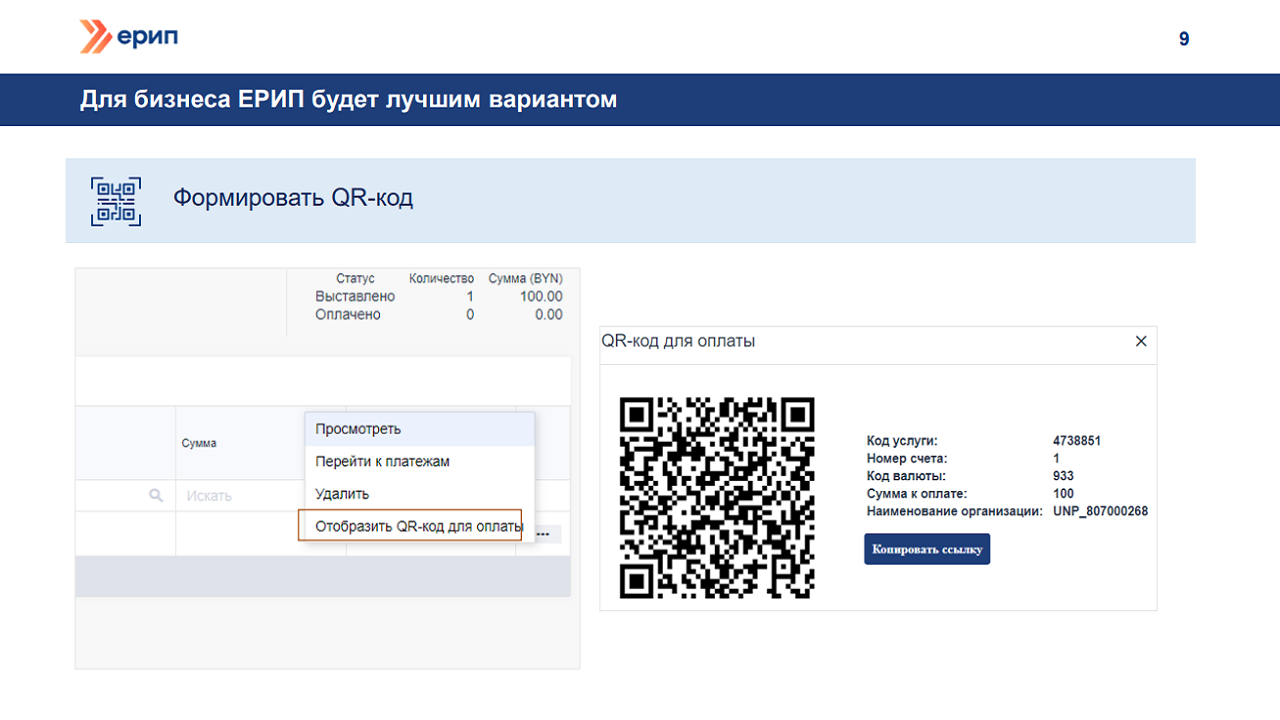
Task: Click the QR-code icon beside Формировать QR-код
Action: click(x=116, y=201)
